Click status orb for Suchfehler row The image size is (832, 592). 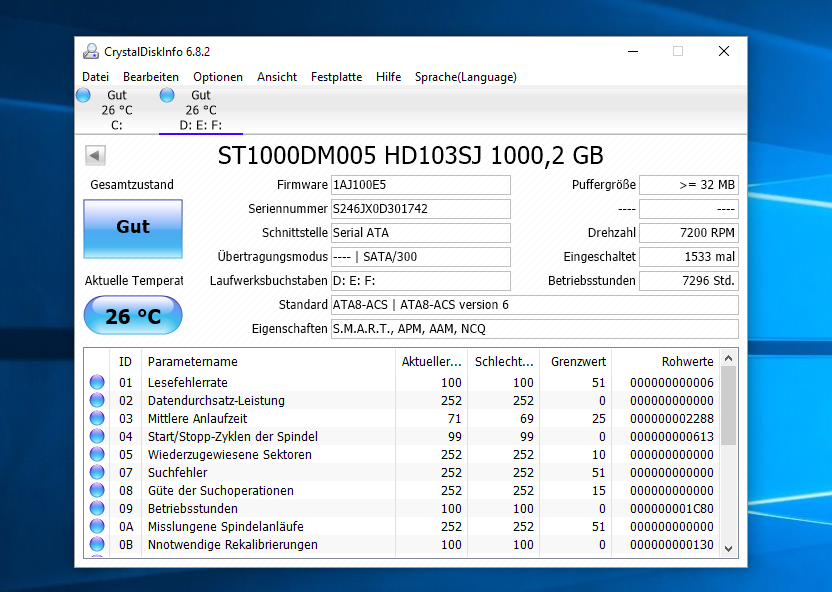(97, 472)
